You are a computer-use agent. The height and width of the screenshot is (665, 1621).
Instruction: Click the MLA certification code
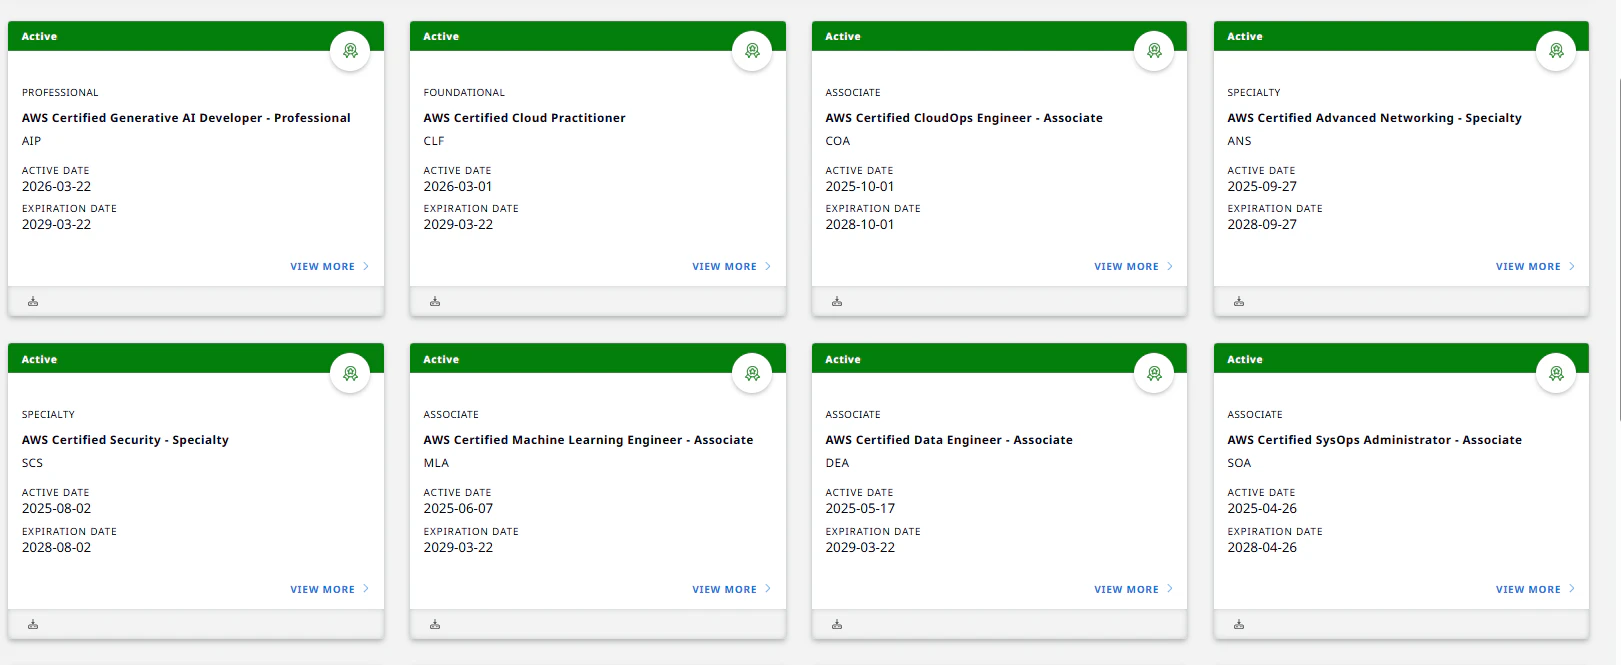(x=436, y=463)
